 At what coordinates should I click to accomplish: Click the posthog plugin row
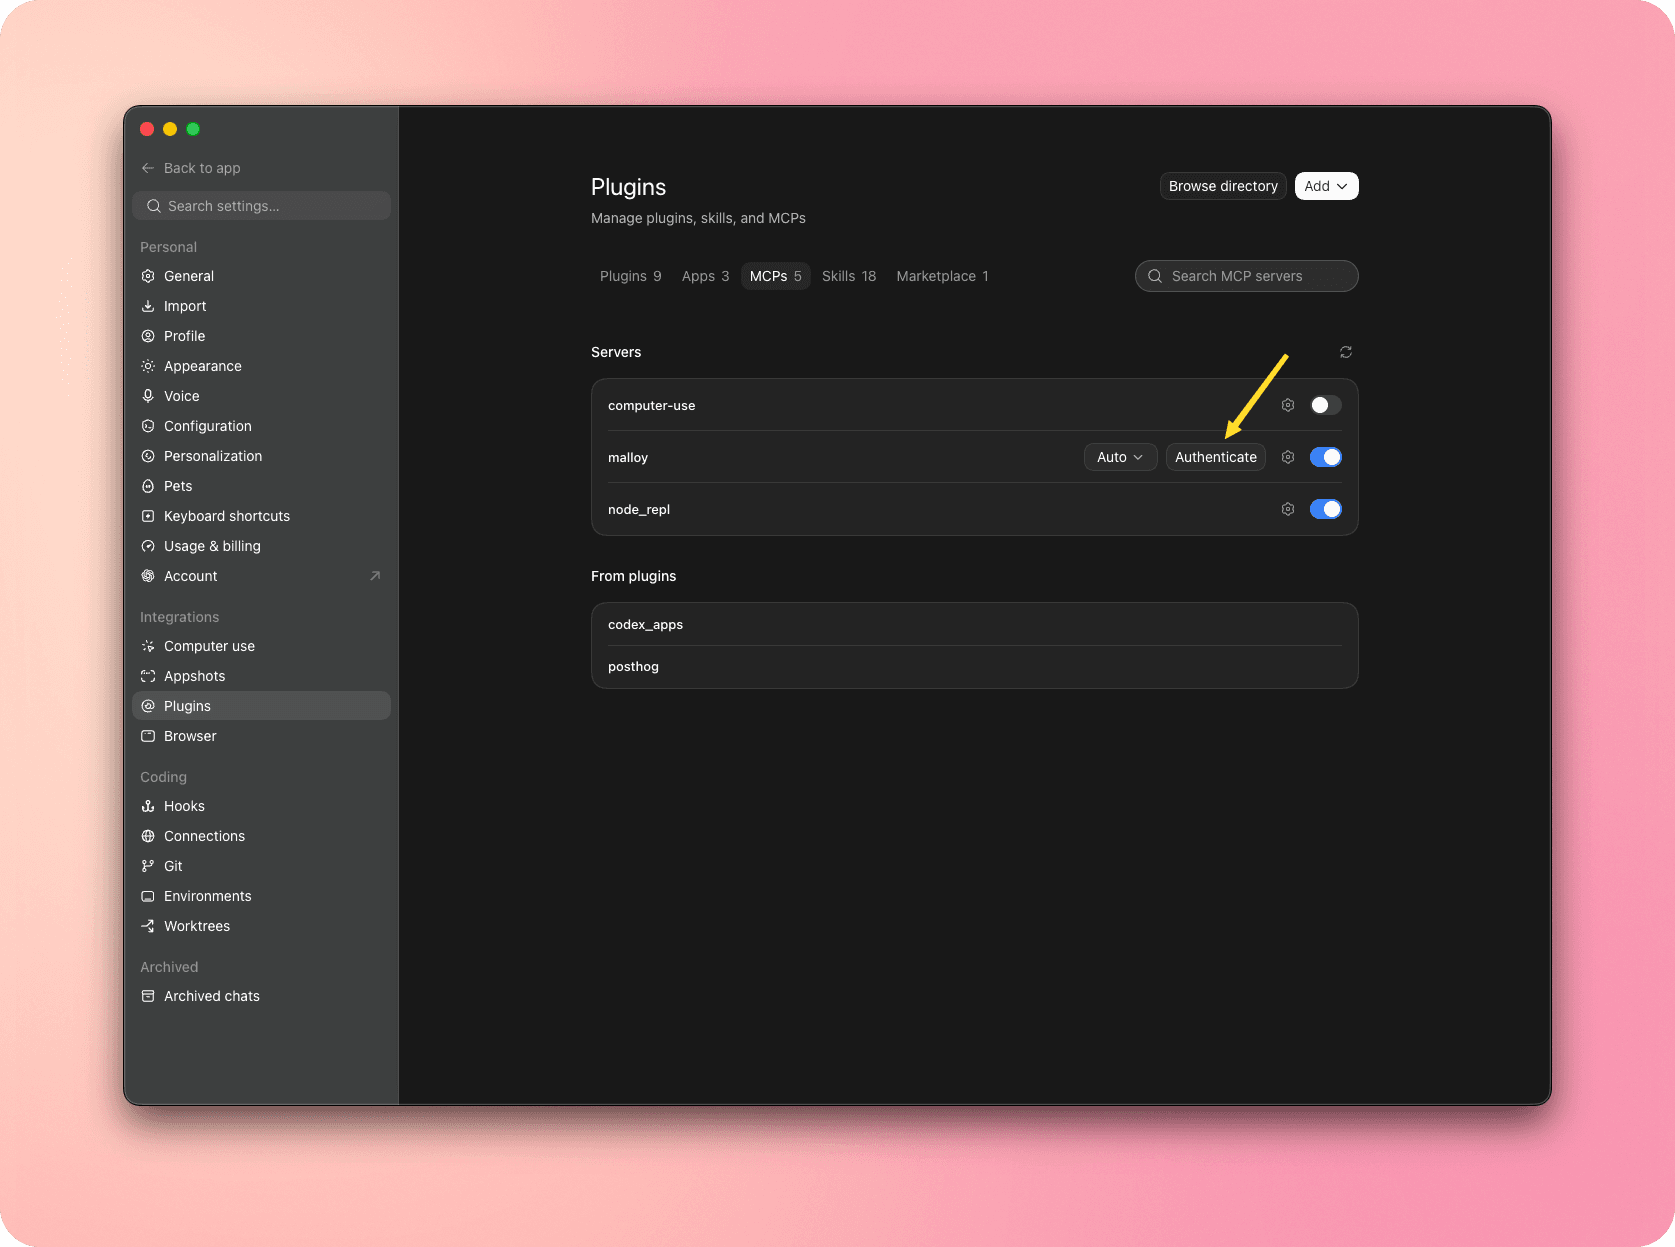tap(975, 667)
